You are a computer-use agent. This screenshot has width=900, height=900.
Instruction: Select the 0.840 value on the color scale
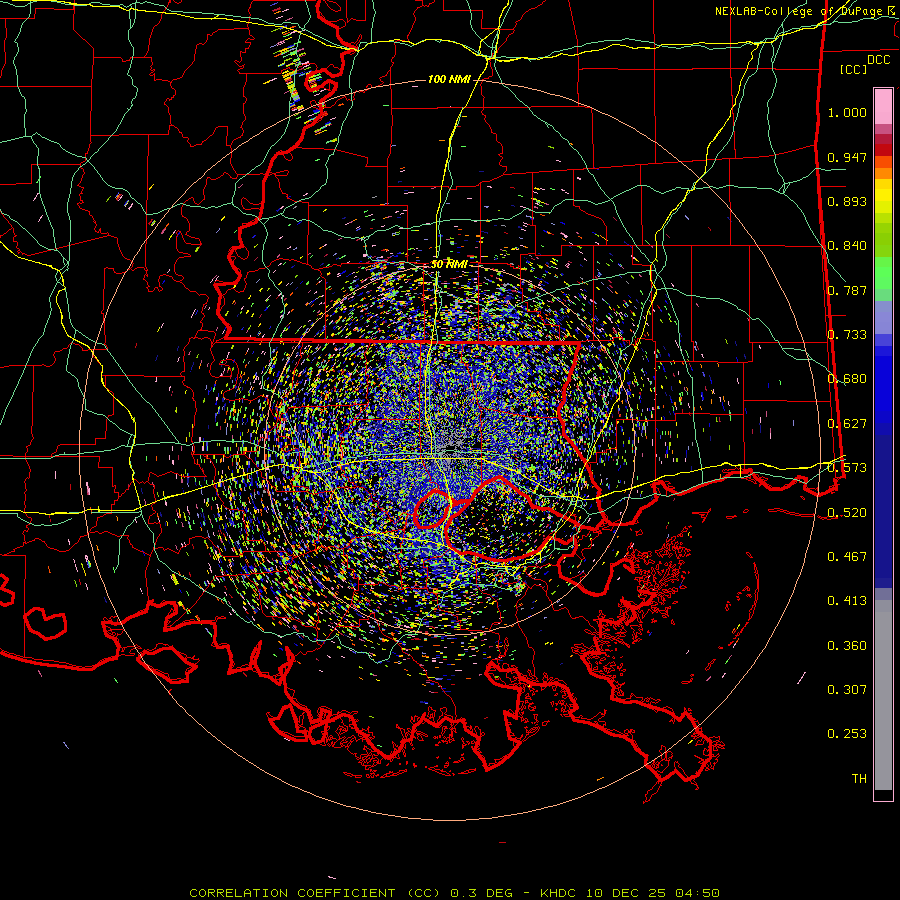(x=847, y=246)
